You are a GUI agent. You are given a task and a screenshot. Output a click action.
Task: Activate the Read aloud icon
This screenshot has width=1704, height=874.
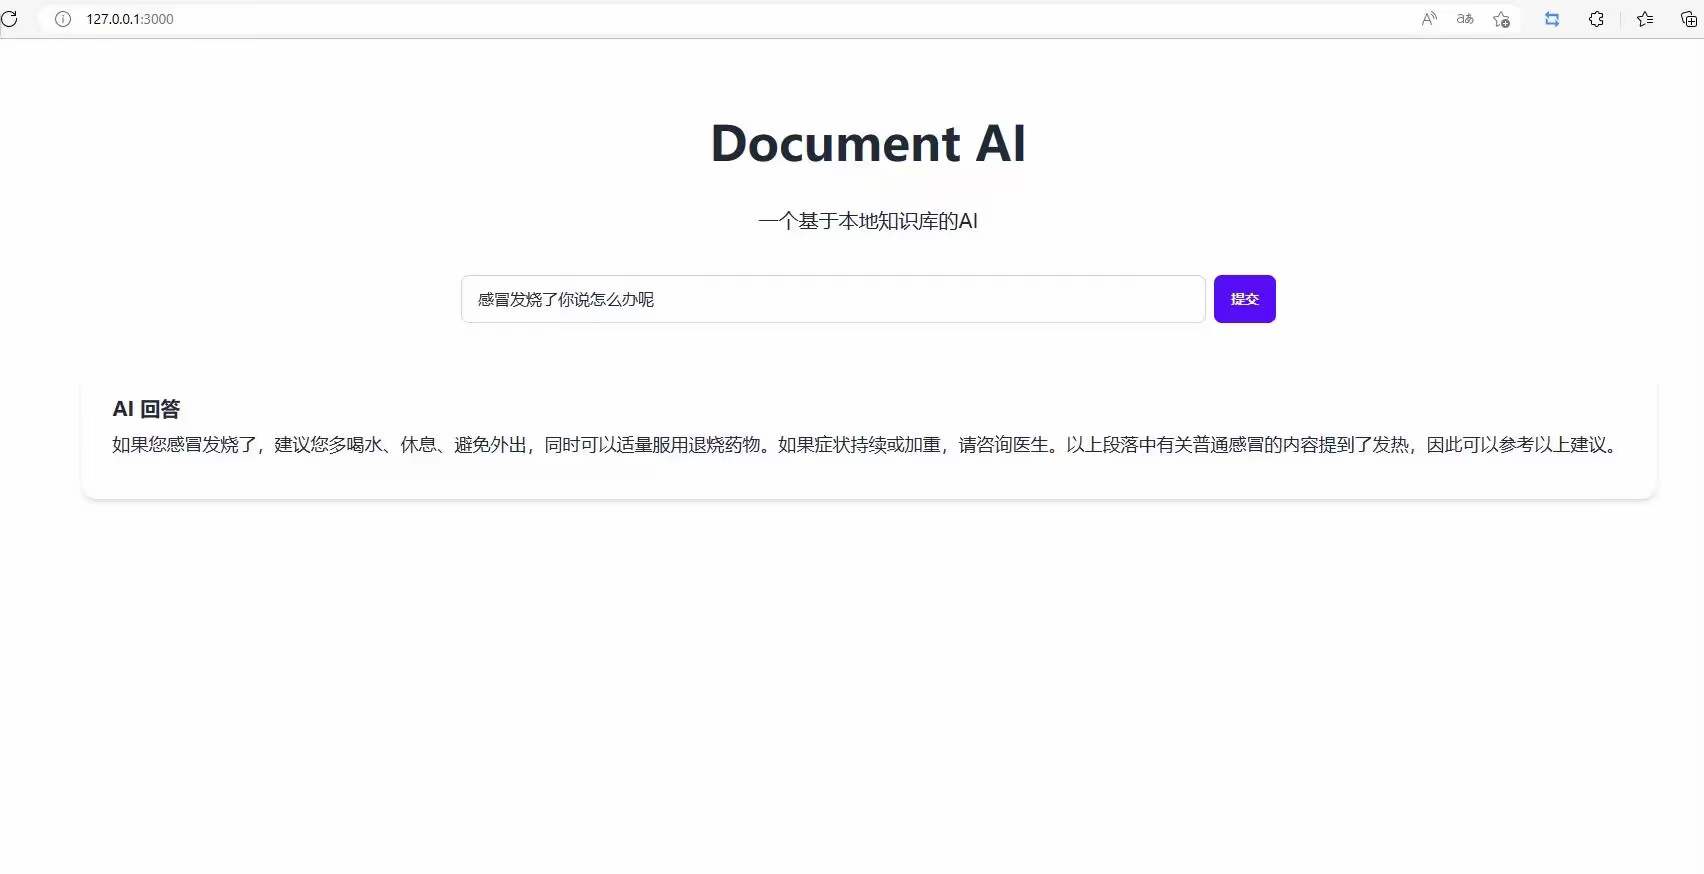click(1429, 19)
